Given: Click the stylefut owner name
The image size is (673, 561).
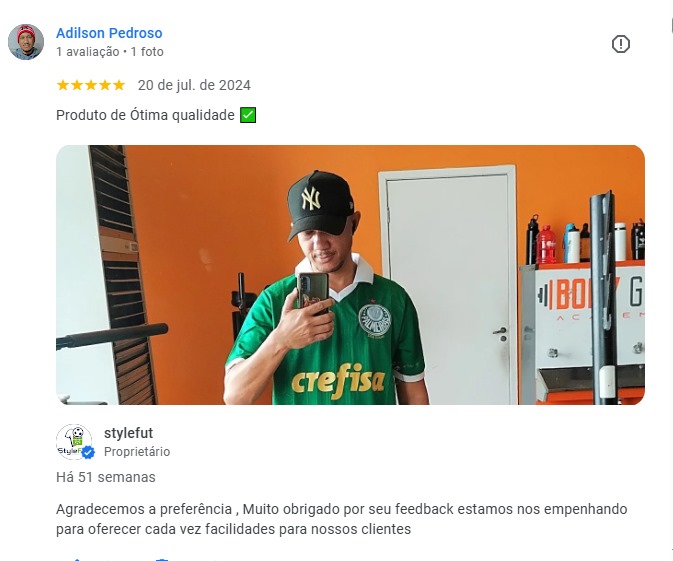Looking at the screenshot, I should point(128,433).
